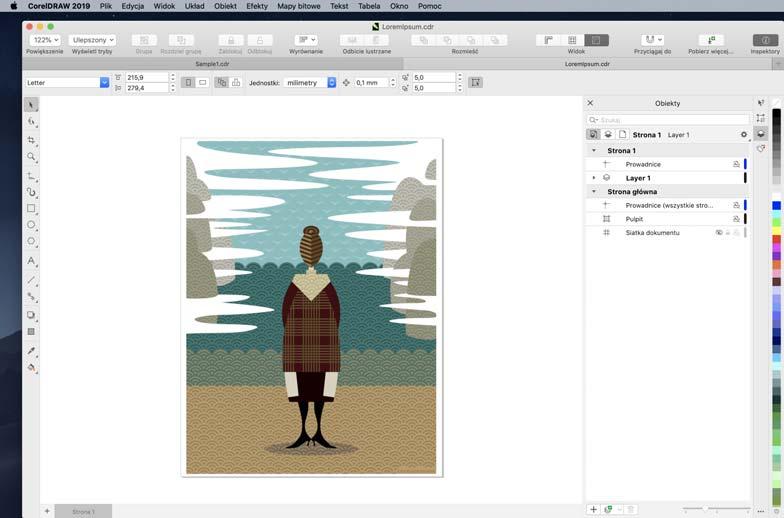
Task: Open the Wyrównanie alignment dropdown
Action: pos(306,40)
